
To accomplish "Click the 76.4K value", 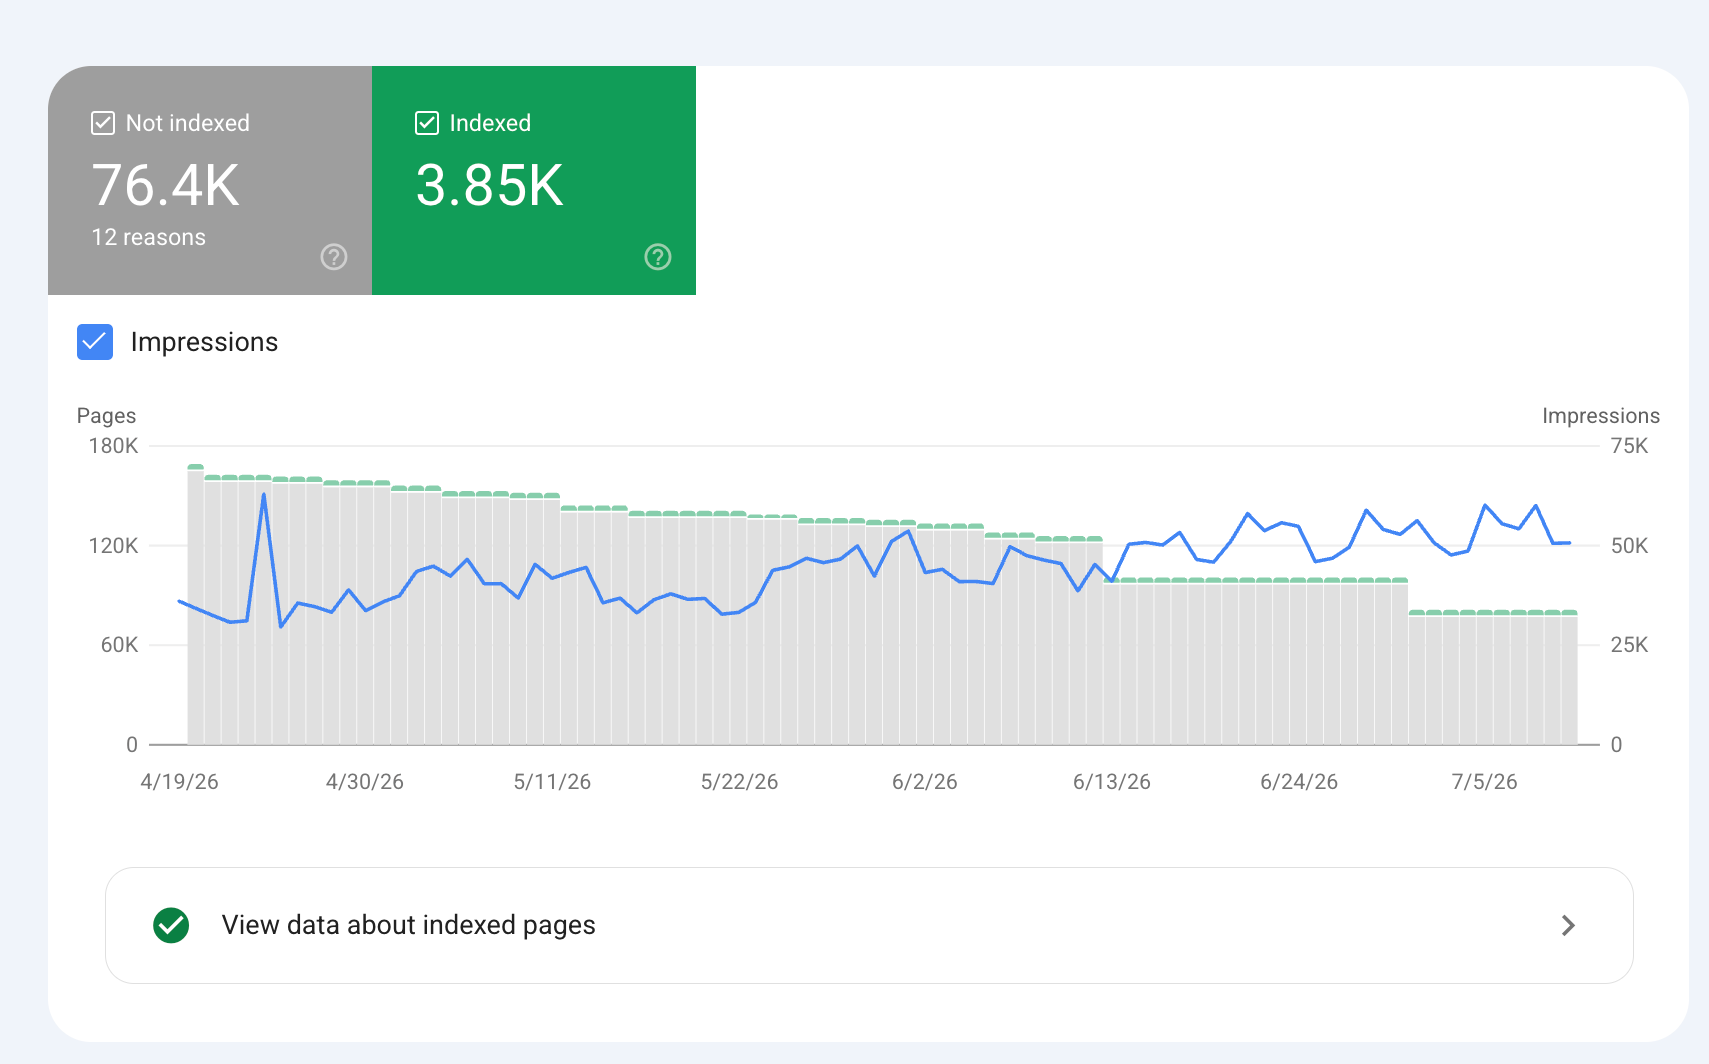I will coord(166,185).
